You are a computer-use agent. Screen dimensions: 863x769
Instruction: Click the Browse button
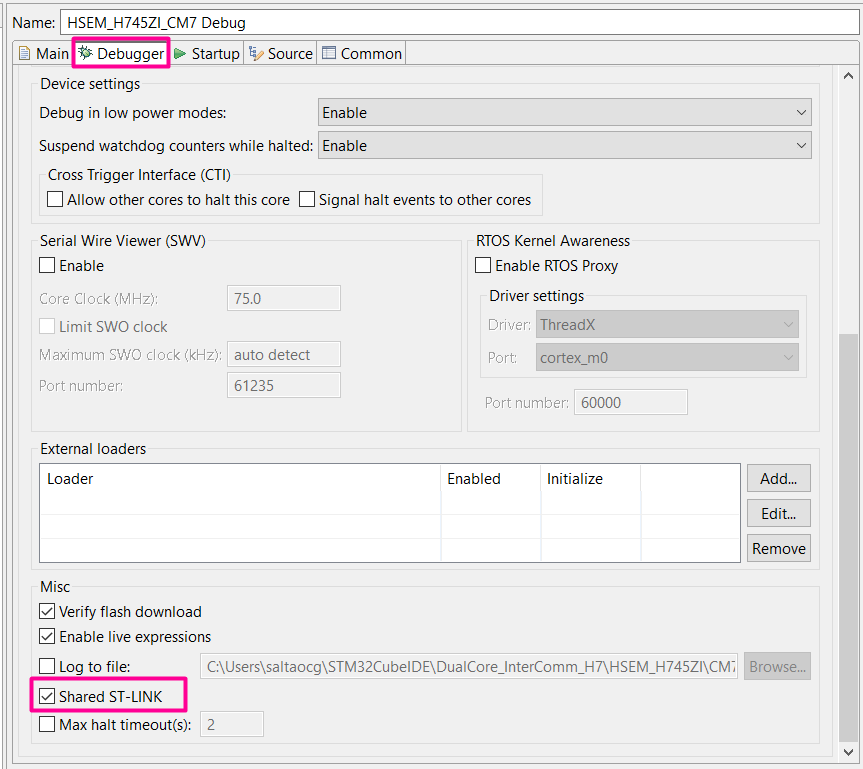click(x=777, y=667)
